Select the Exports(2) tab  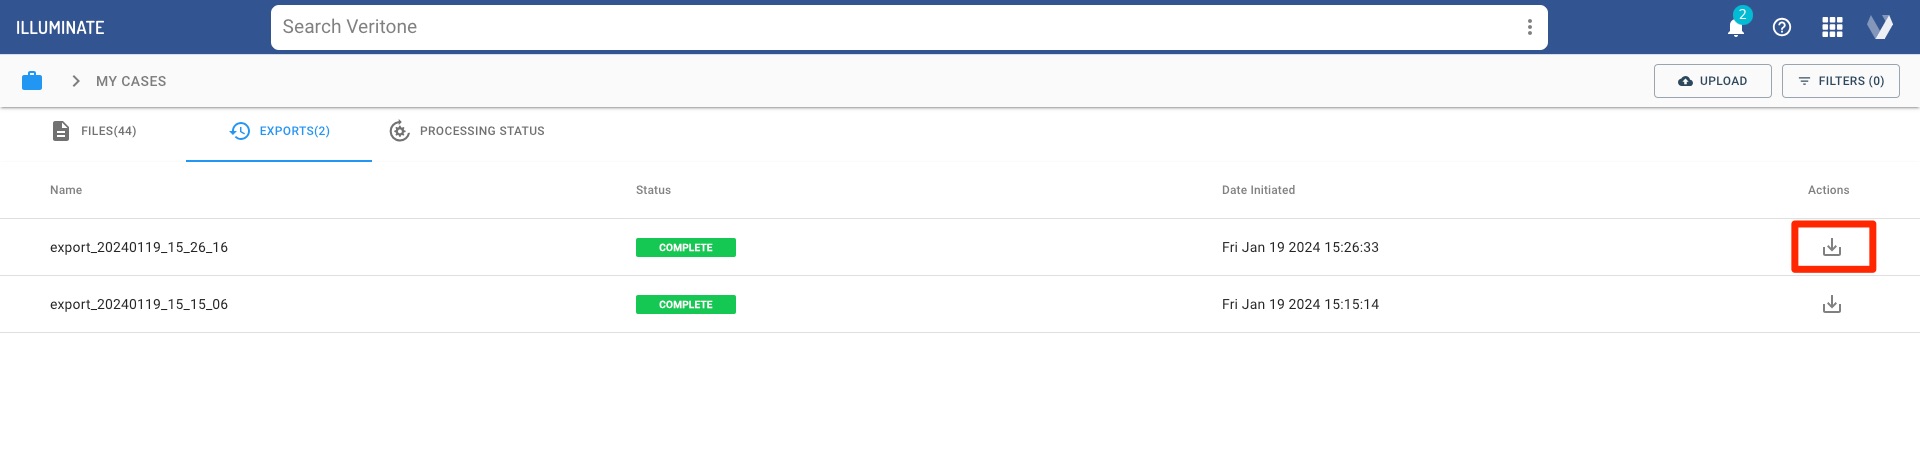279,131
